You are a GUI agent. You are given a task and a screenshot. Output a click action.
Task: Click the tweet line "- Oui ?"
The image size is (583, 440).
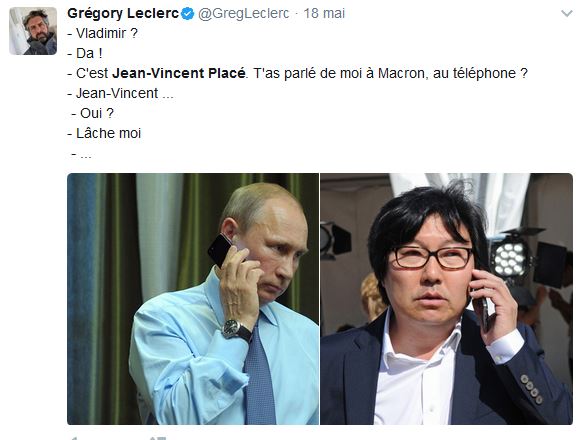point(93,113)
